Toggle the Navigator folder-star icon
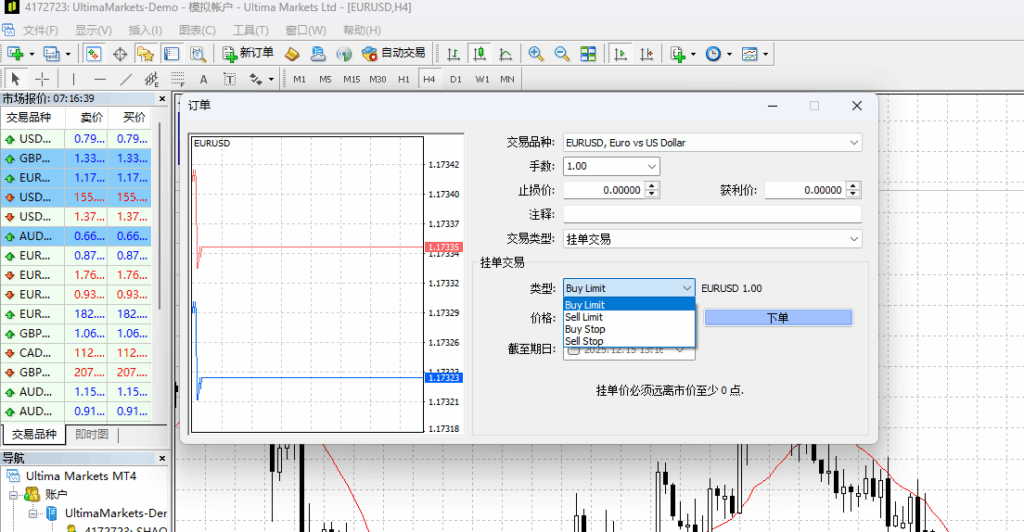This screenshot has height=532, width=1024. pyautogui.click(x=145, y=54)
